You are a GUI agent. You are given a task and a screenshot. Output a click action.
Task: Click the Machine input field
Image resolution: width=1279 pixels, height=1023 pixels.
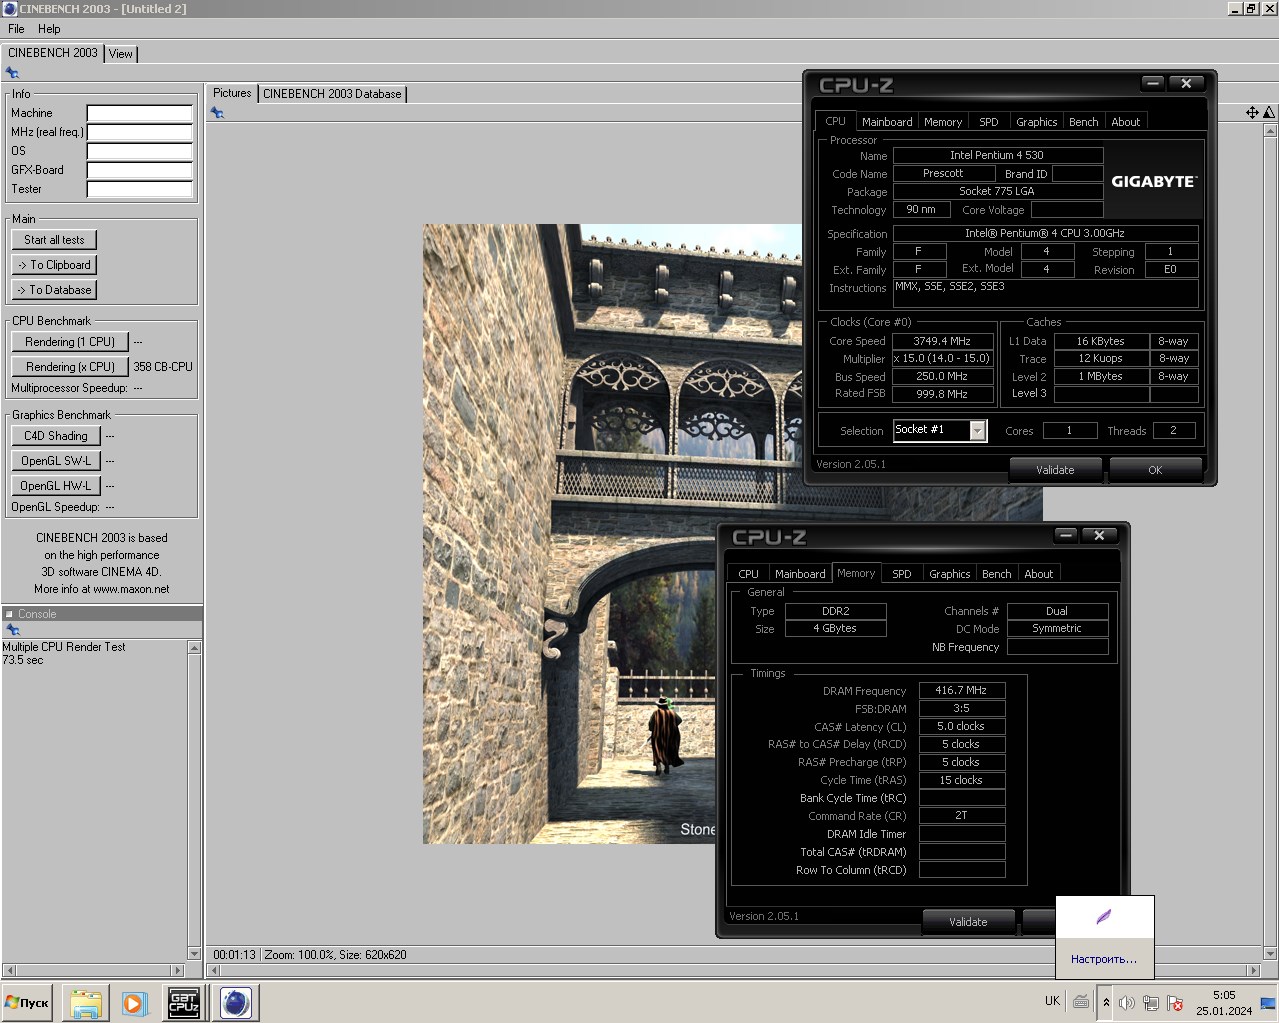coord(139,113)
